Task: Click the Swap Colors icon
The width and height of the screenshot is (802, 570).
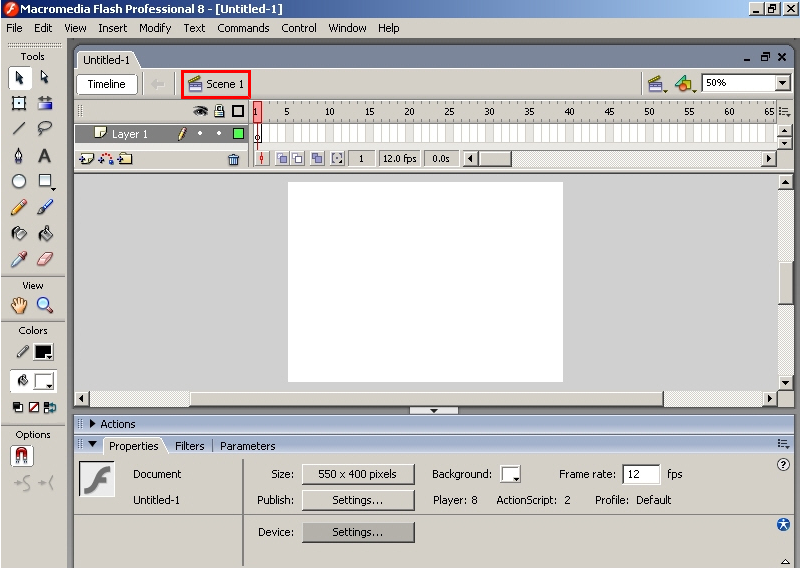Action: [x=50, y=407]
